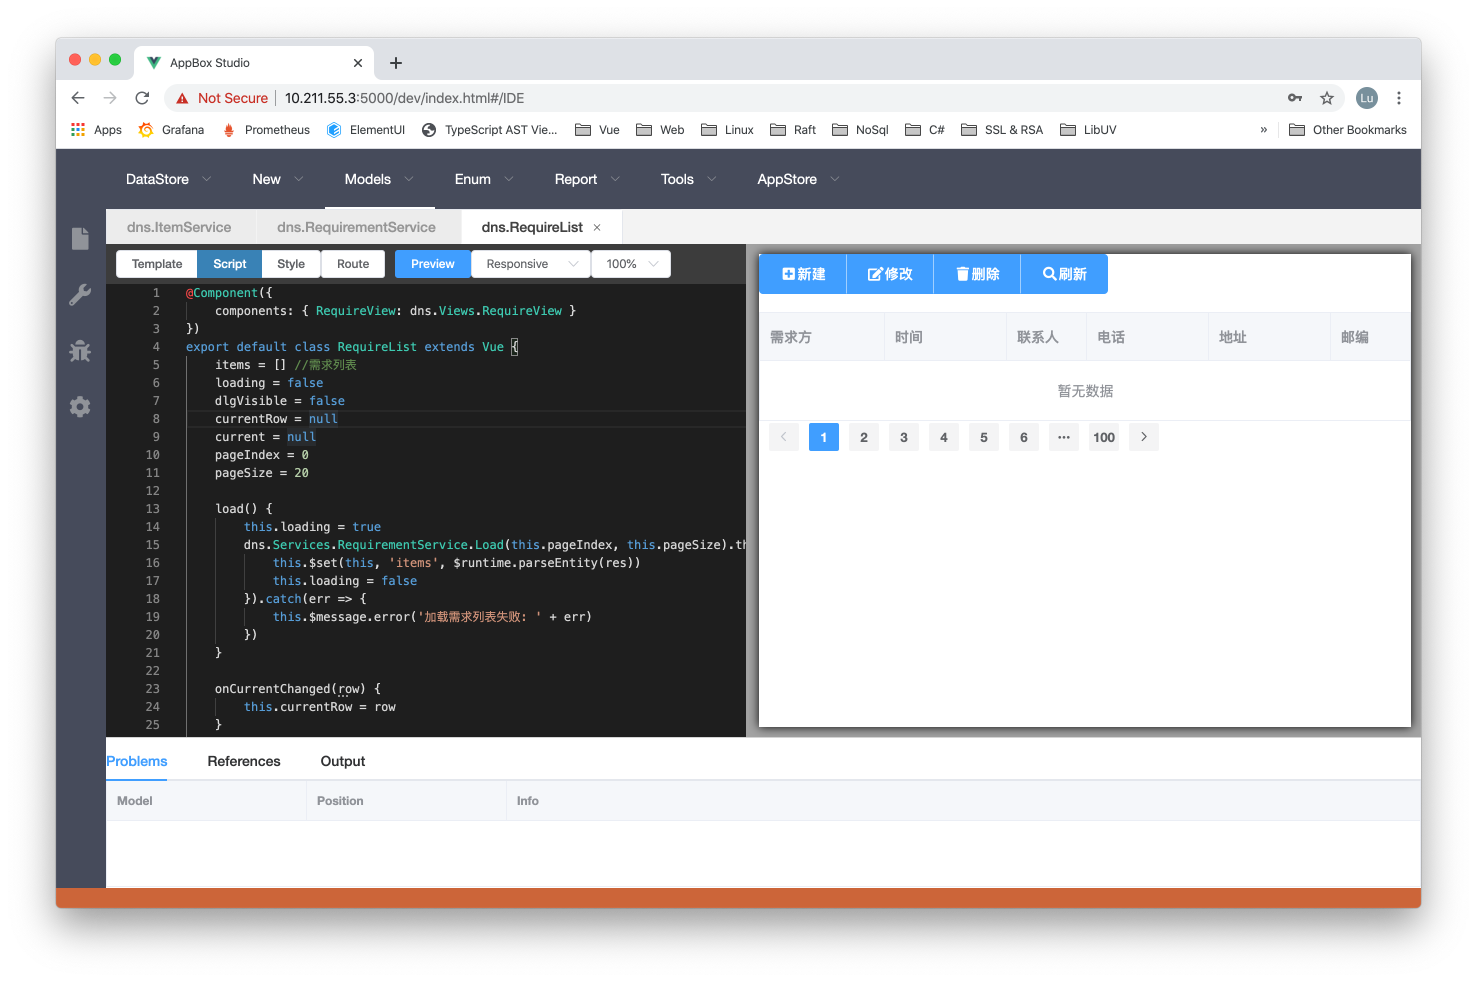Go to page 2 in pagination
This screenshot has width=1477, height=982.
pyautogui.click(x=864, y=437)
